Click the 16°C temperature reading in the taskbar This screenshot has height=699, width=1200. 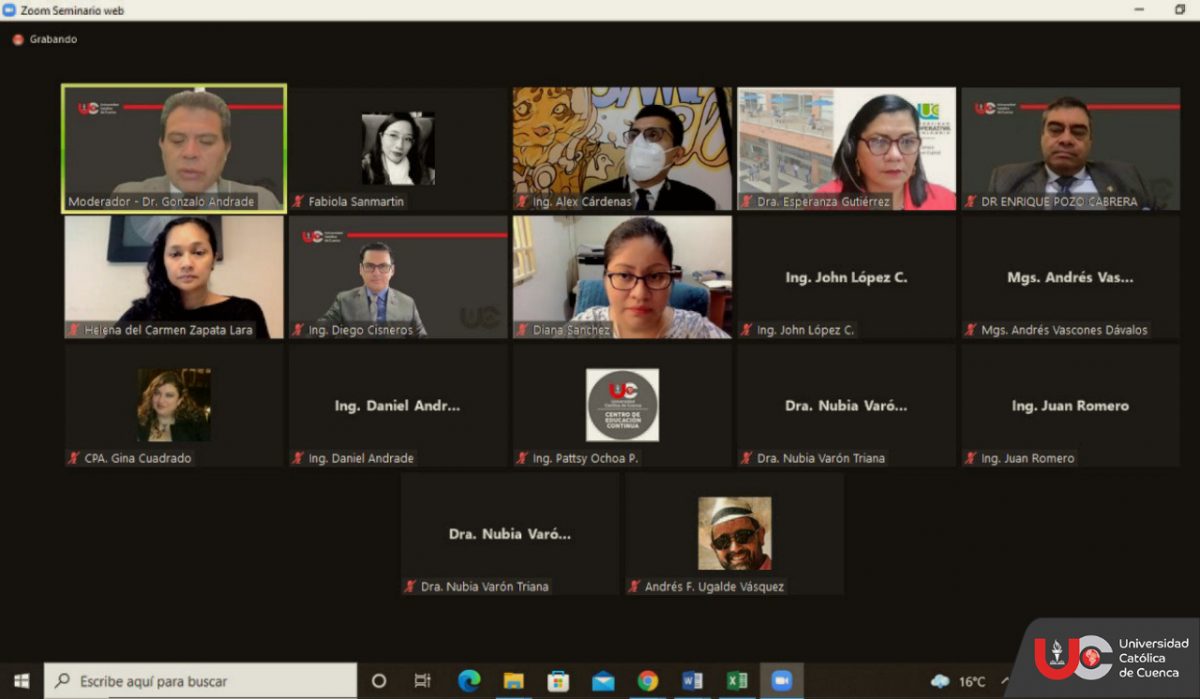(x=972, y=682)
